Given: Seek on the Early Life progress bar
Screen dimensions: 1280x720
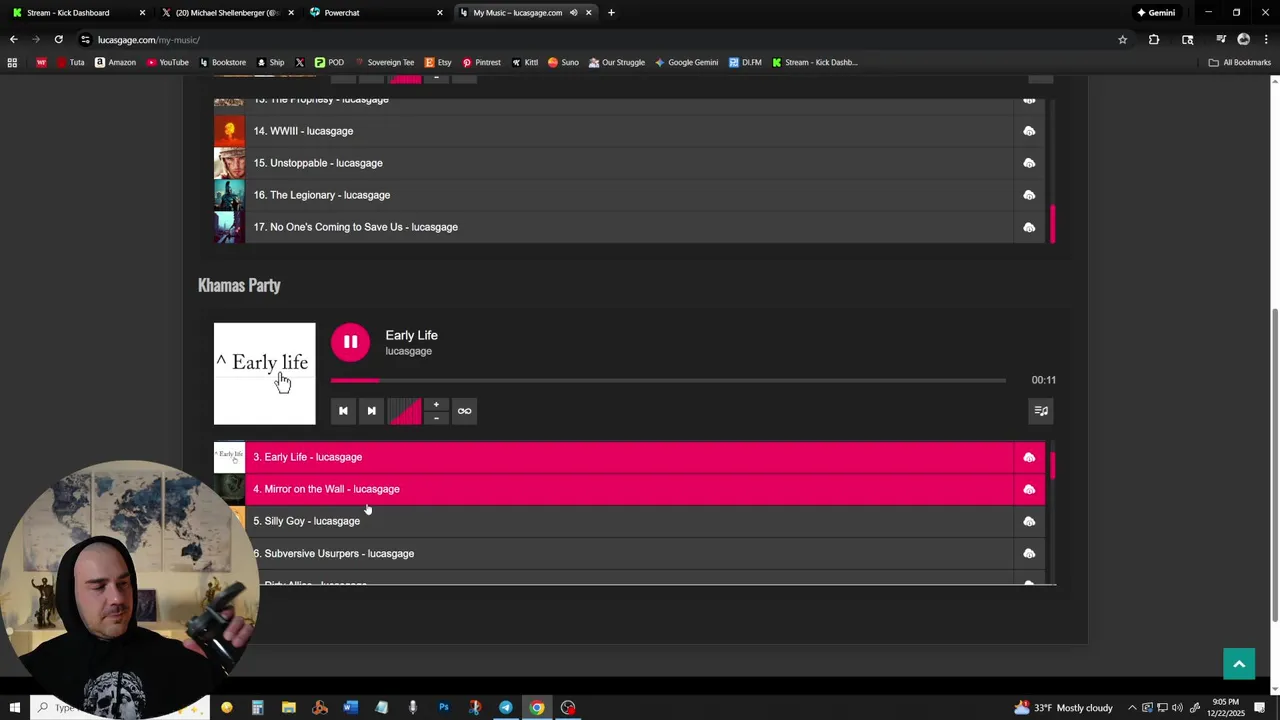Looking at the screenshot, I should (668, 380).
